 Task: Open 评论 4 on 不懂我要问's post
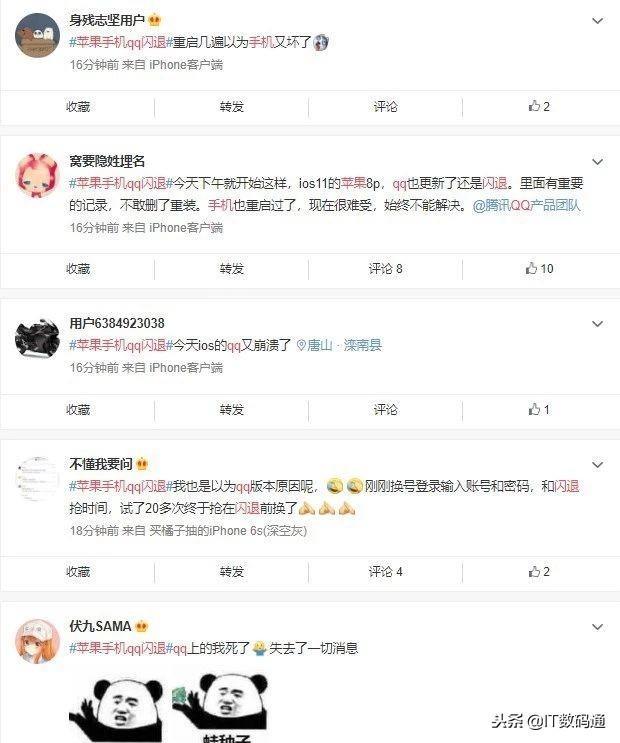click(x=385, y=571)
